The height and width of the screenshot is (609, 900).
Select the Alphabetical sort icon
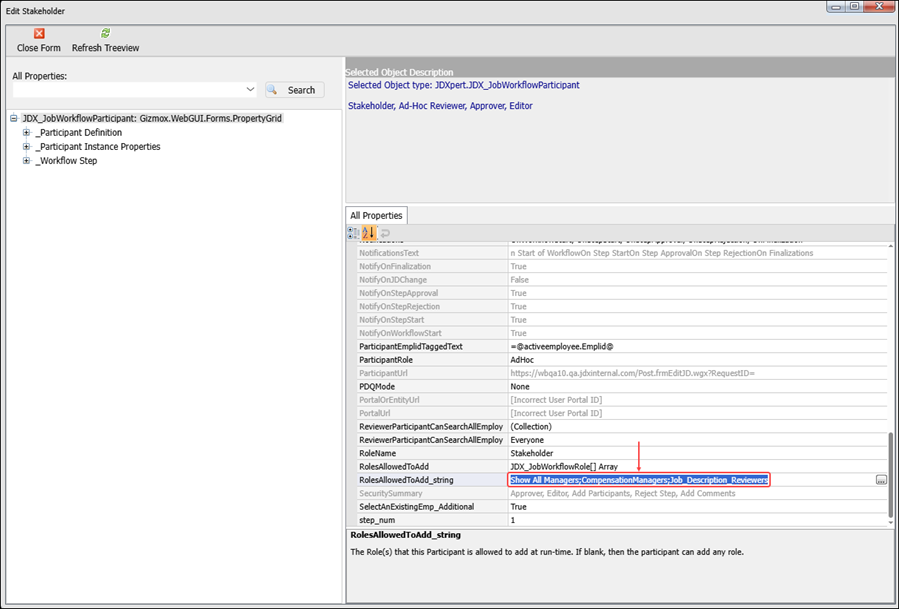[368, 233]
